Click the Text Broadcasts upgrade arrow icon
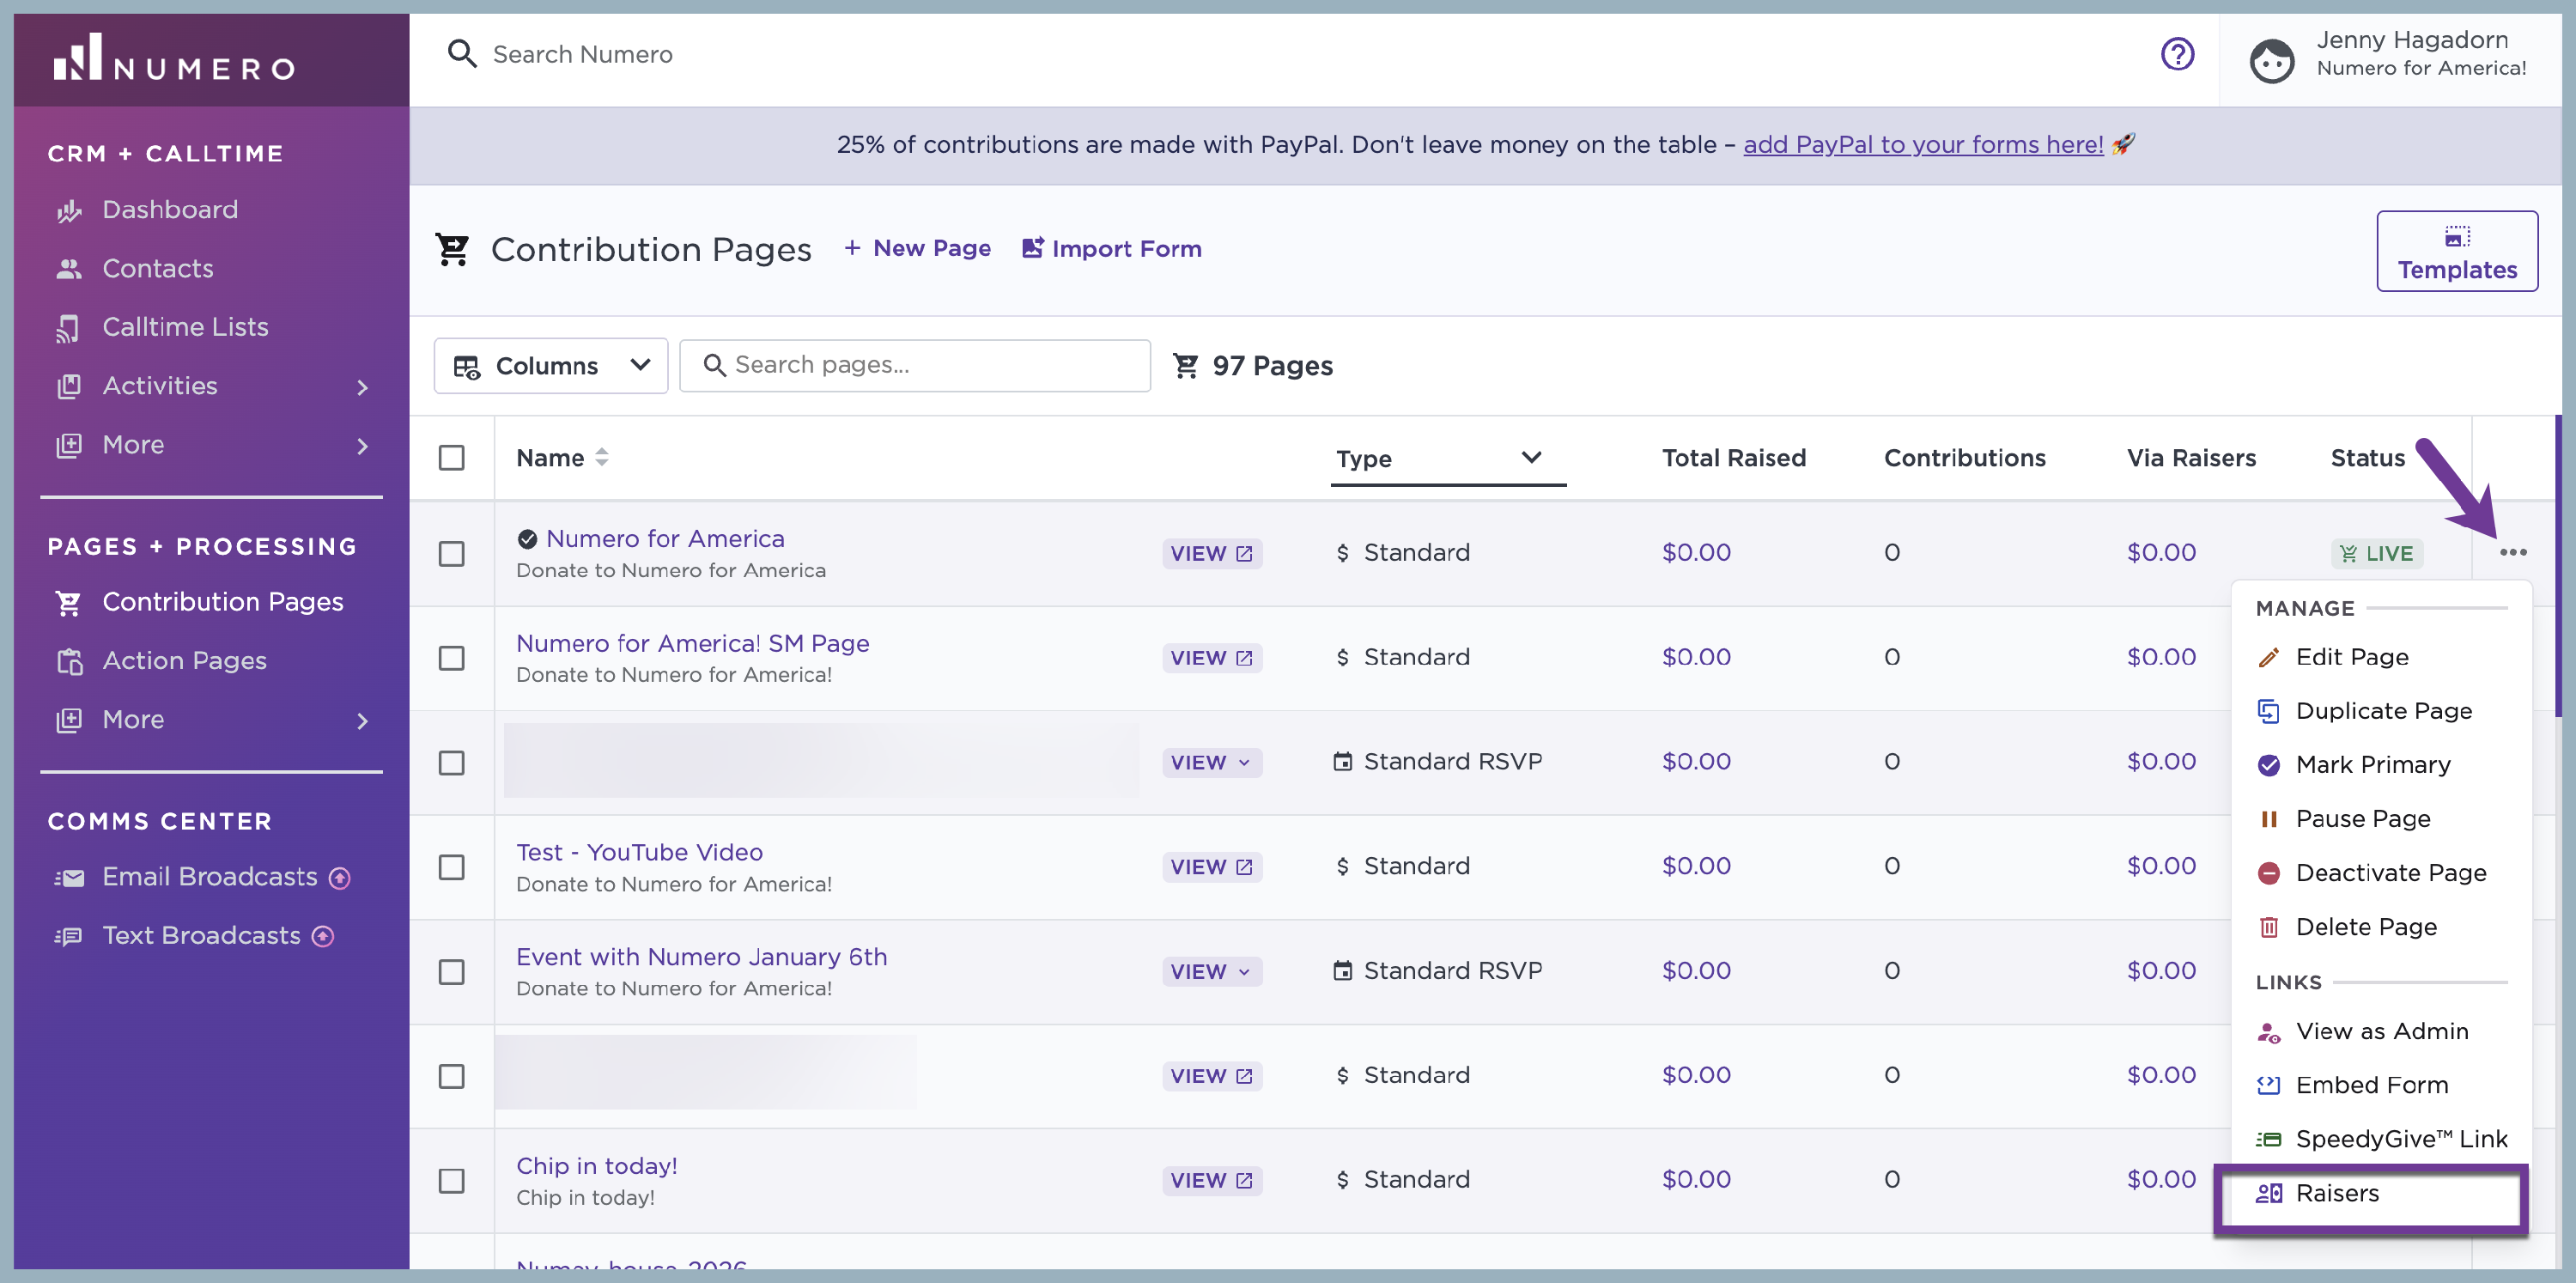Viewport: 2576px width, 1283px height. pyautogui.click(x=322, y=936)
